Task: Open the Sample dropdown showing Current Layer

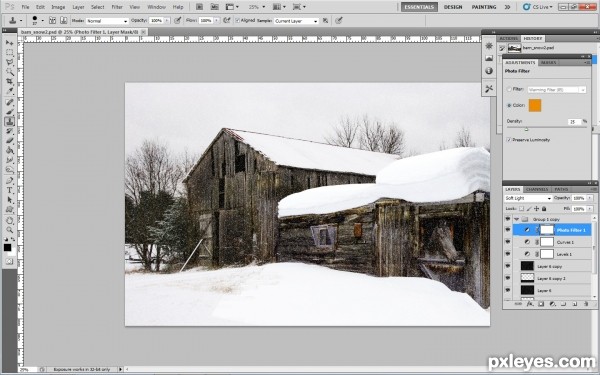Action: [x=296, y=21]
